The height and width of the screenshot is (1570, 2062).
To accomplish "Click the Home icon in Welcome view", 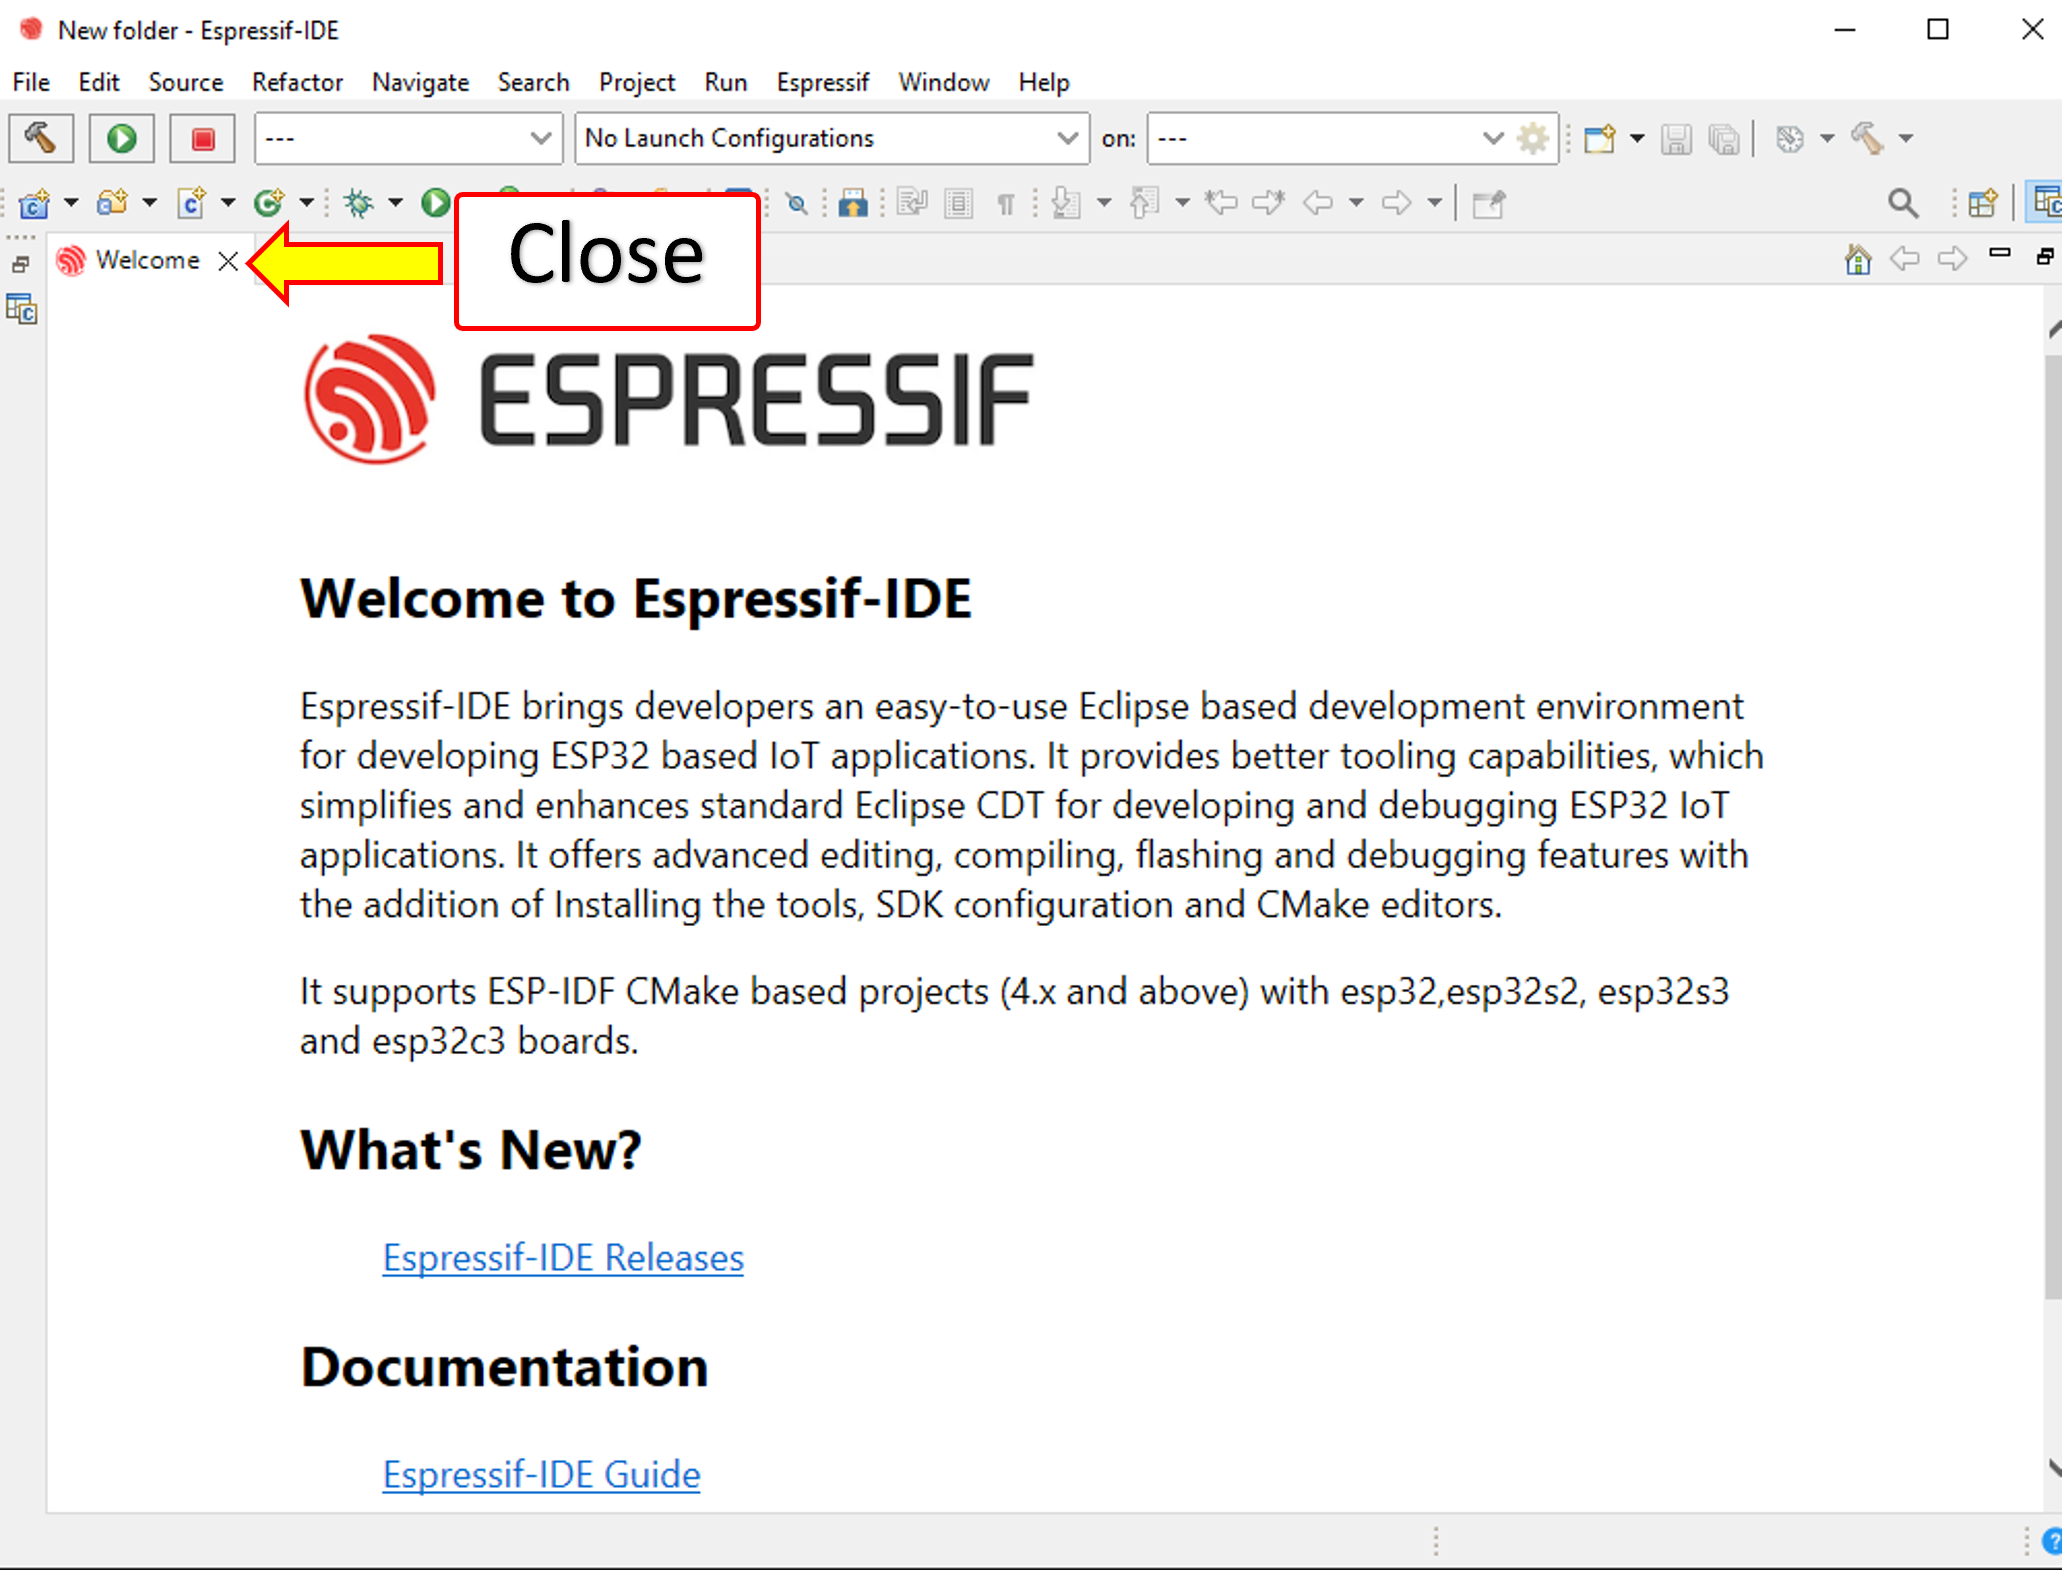I will tap(1857, 260).
